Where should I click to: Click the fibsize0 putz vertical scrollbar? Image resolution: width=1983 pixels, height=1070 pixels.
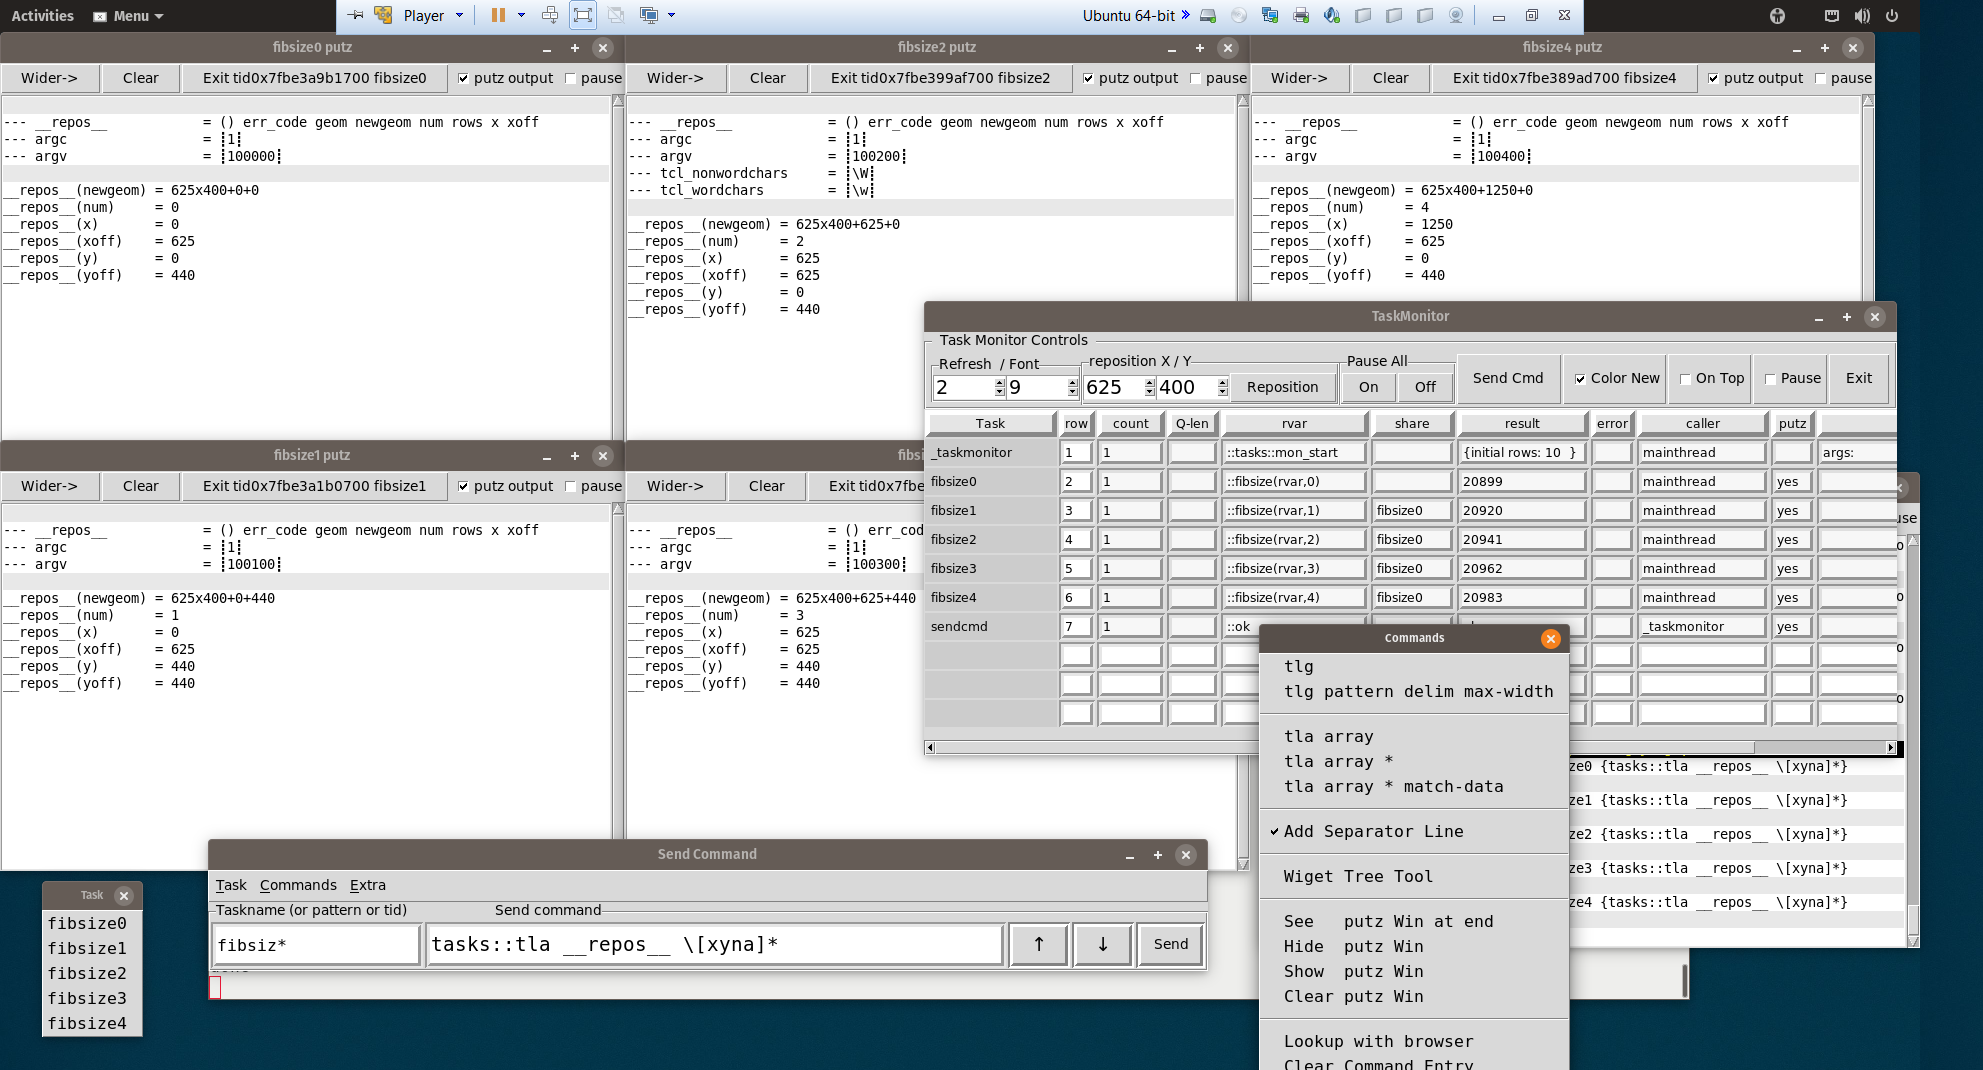click(618, 266)
